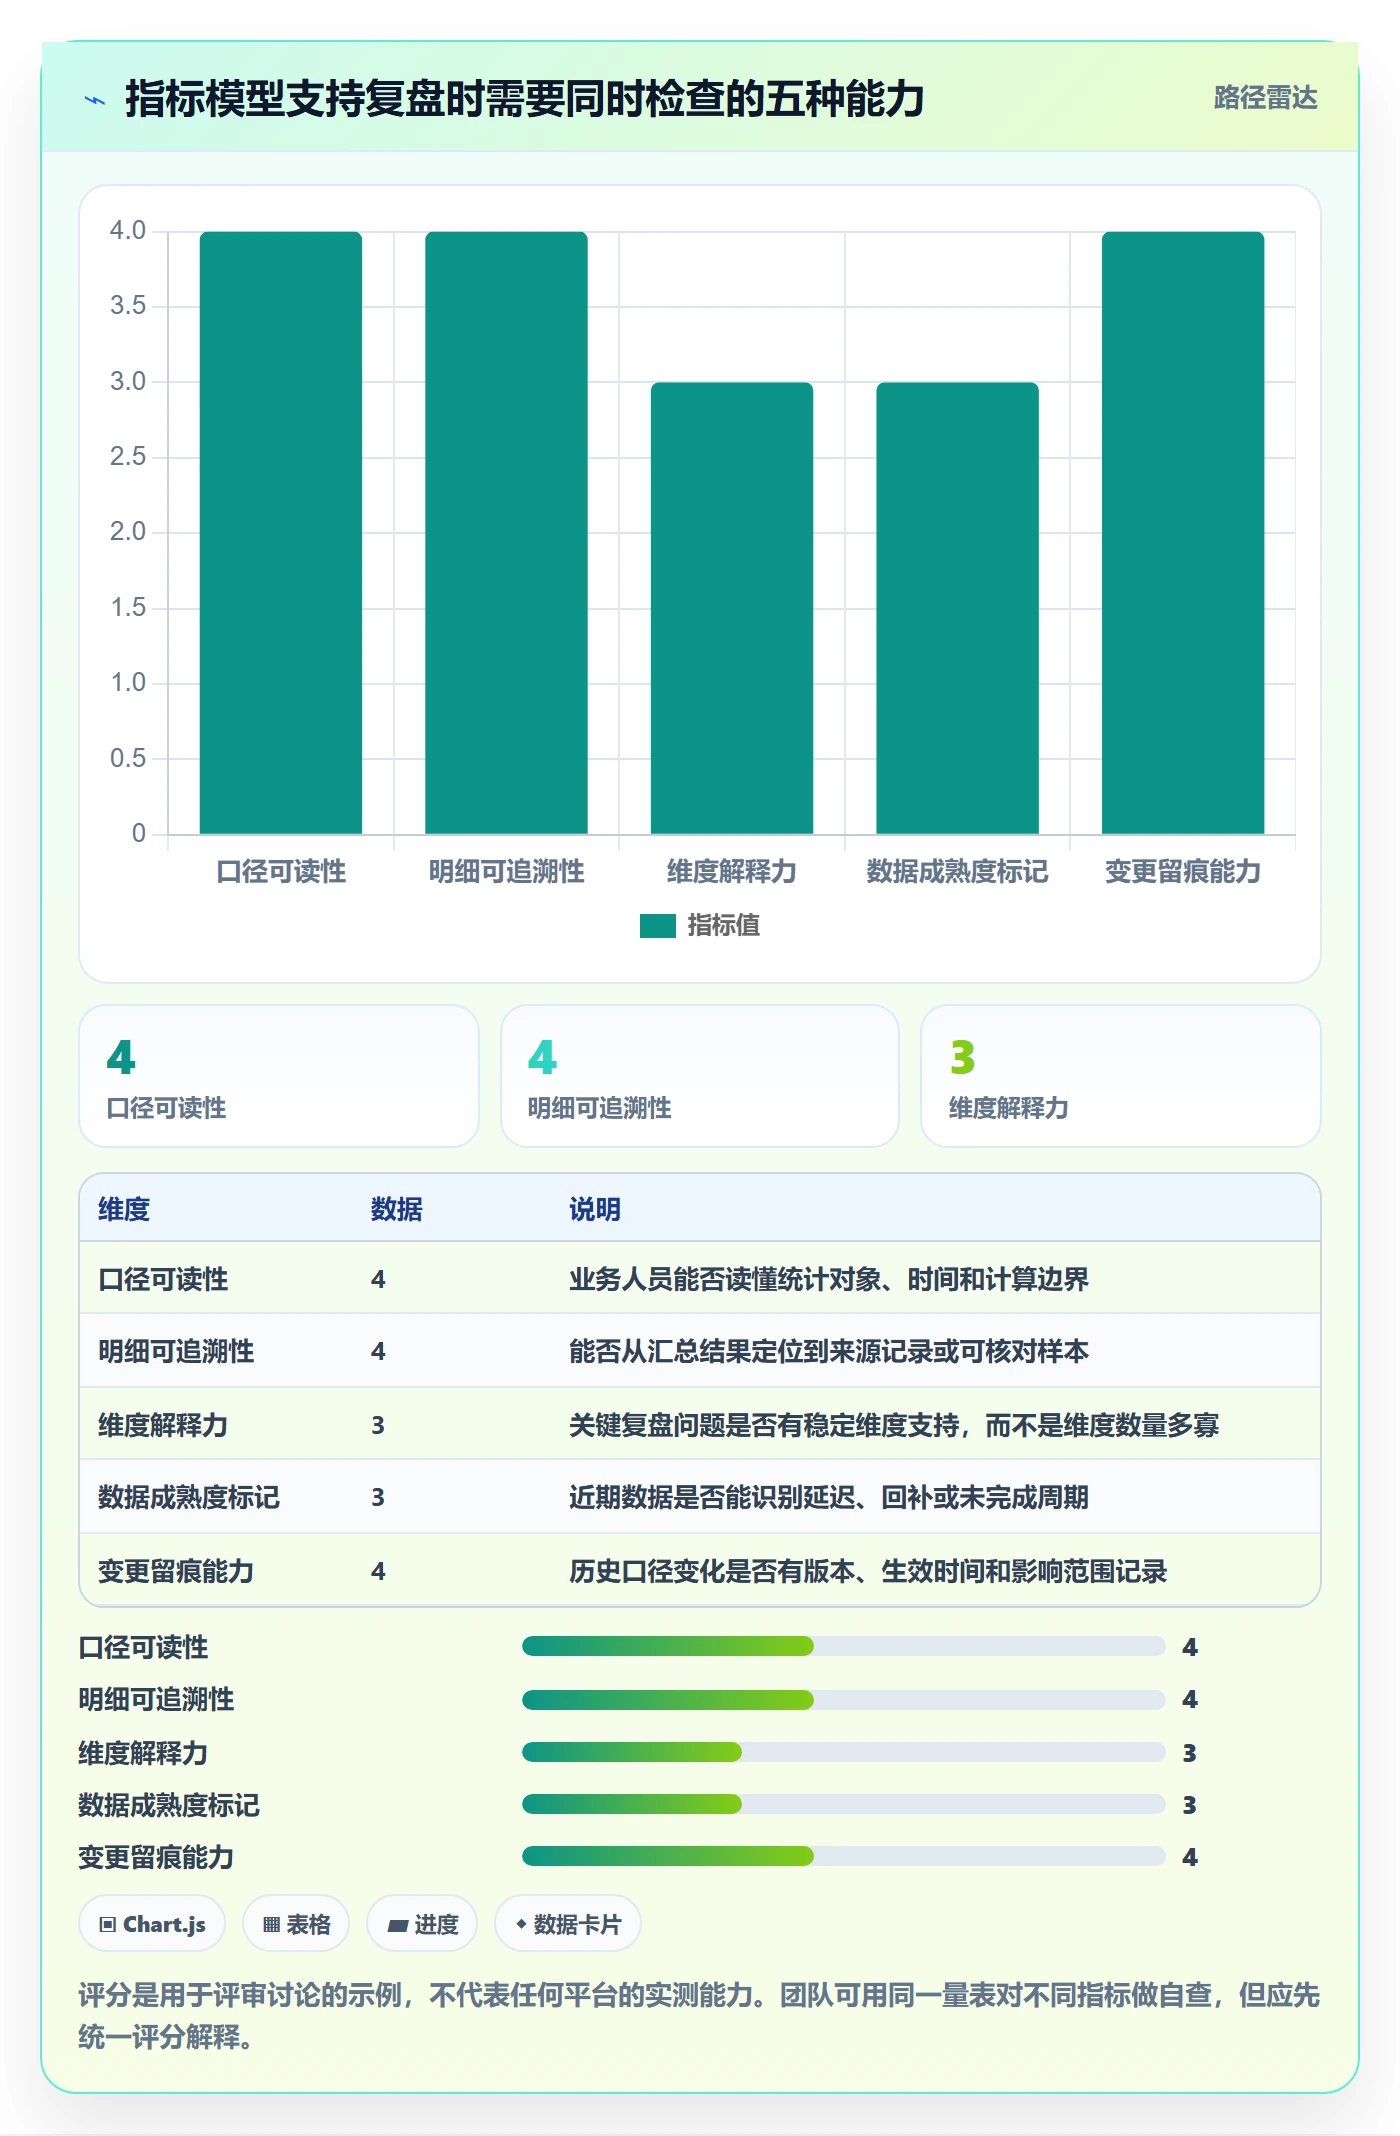This screenshot has height=2136, width=1400.
Task: Click the 路径雷达 label in the header
Action: point(1265,98)
